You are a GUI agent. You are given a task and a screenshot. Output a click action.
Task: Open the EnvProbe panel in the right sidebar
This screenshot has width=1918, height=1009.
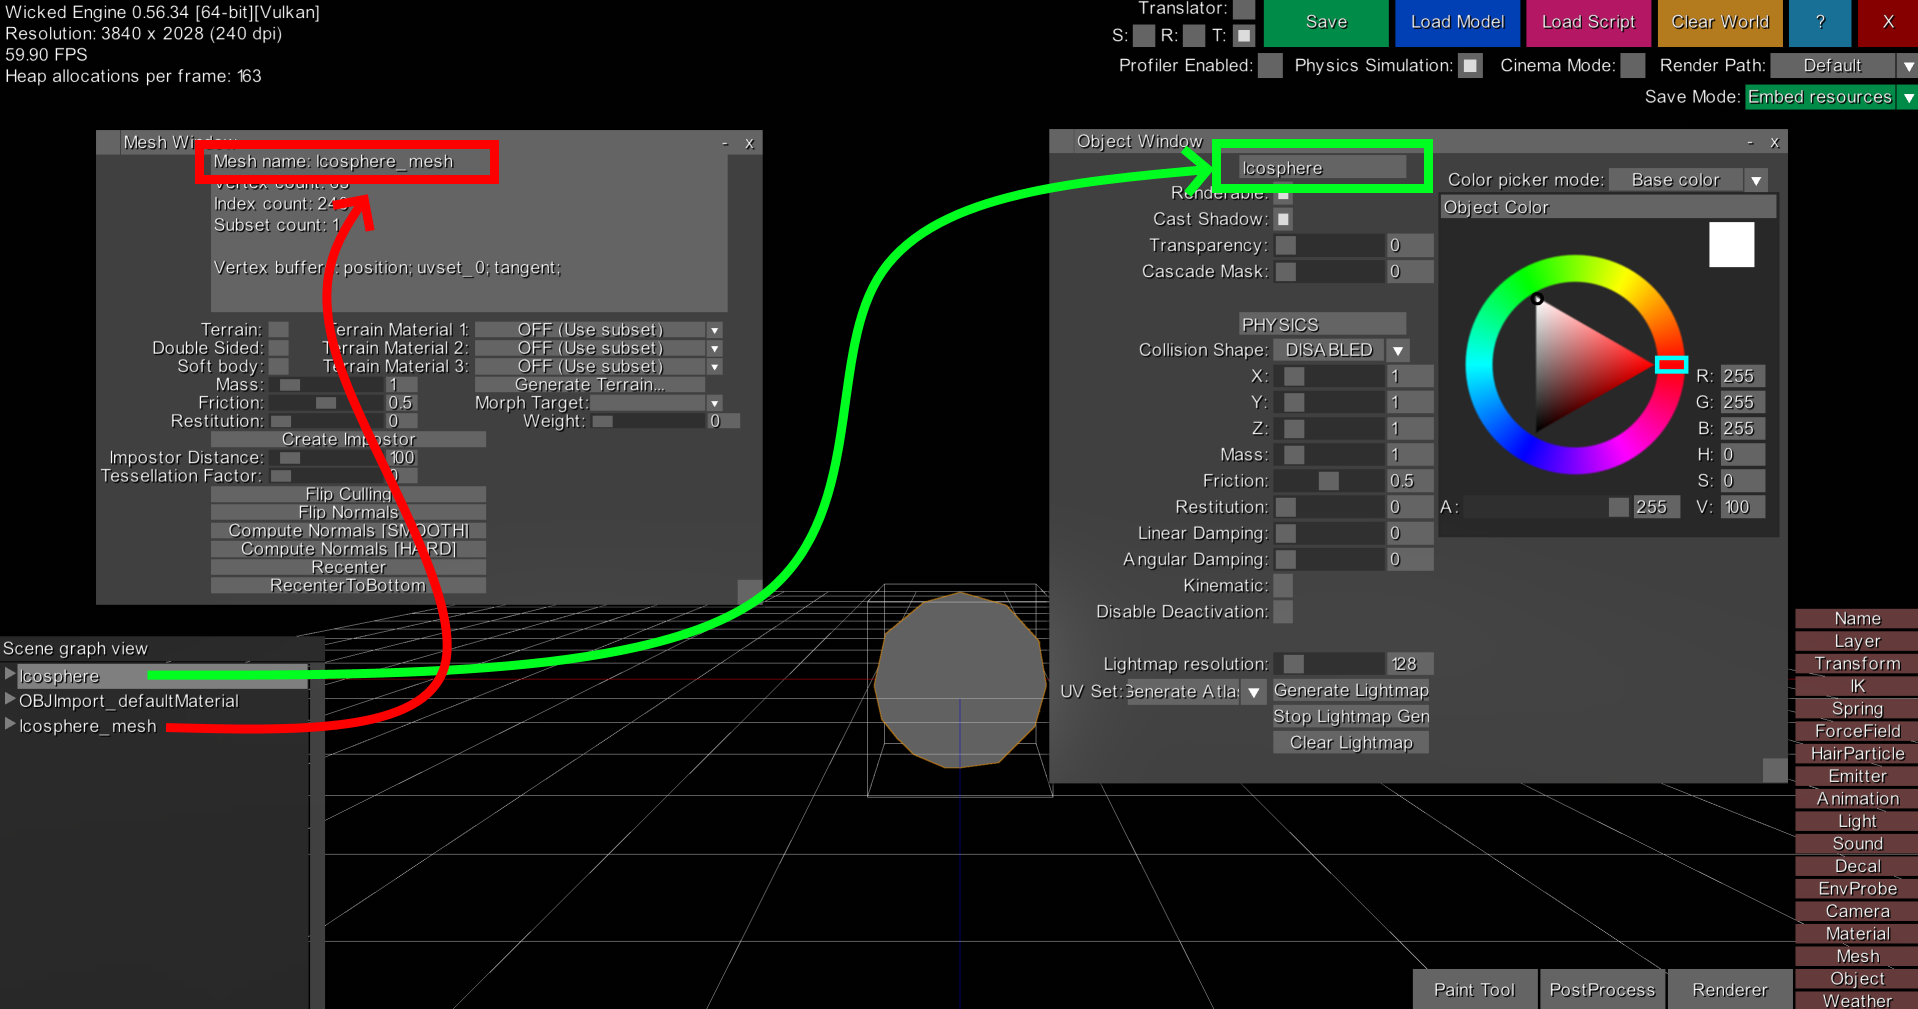(x=1856, y=888)
